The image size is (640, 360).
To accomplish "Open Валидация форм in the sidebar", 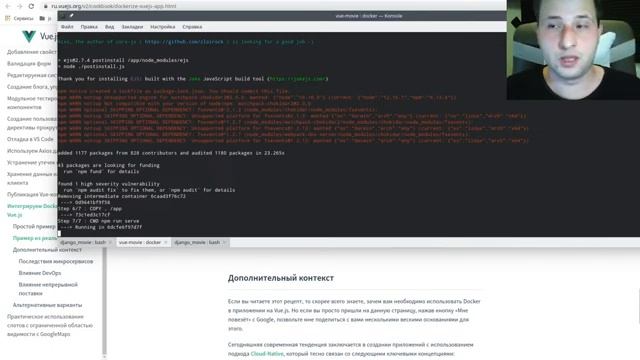I will (x=29, y=64).
